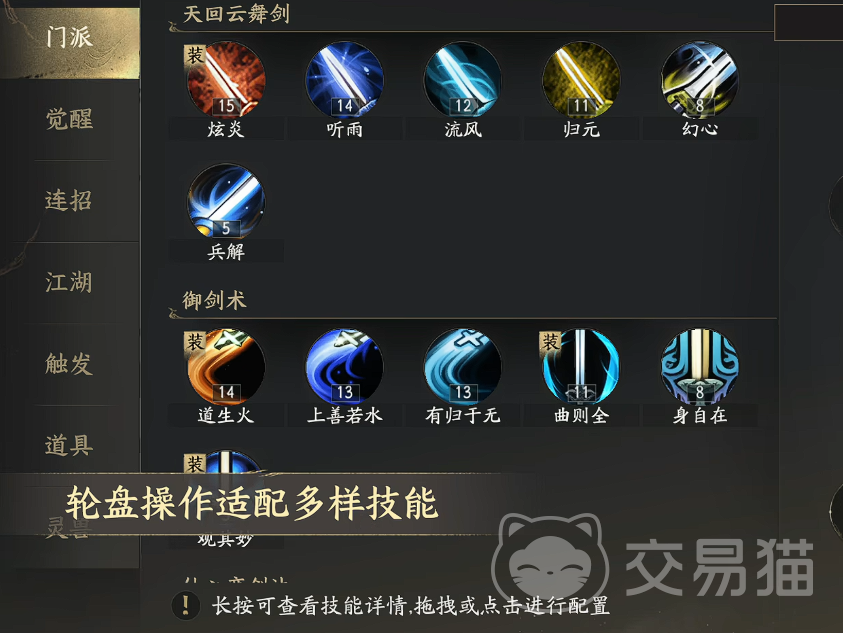Open the 门派 sidebar tab
The image size is (843, 633).
(70, 39)
